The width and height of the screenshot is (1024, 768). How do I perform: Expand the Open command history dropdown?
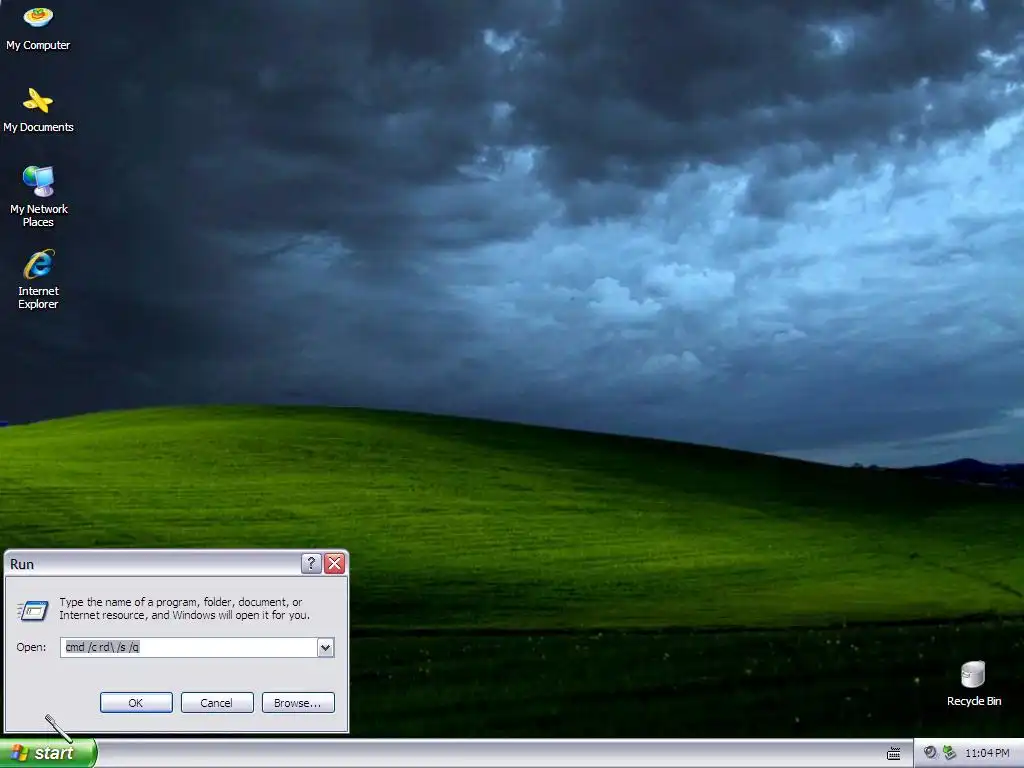point(325,647)
